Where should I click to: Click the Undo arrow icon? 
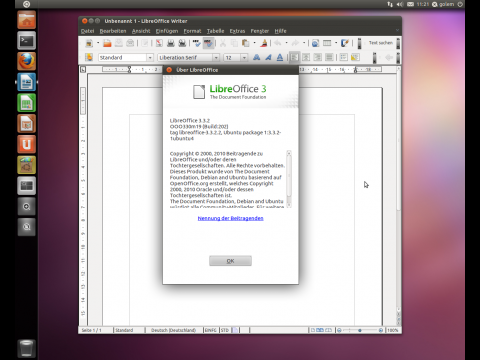tap(278, 43)
